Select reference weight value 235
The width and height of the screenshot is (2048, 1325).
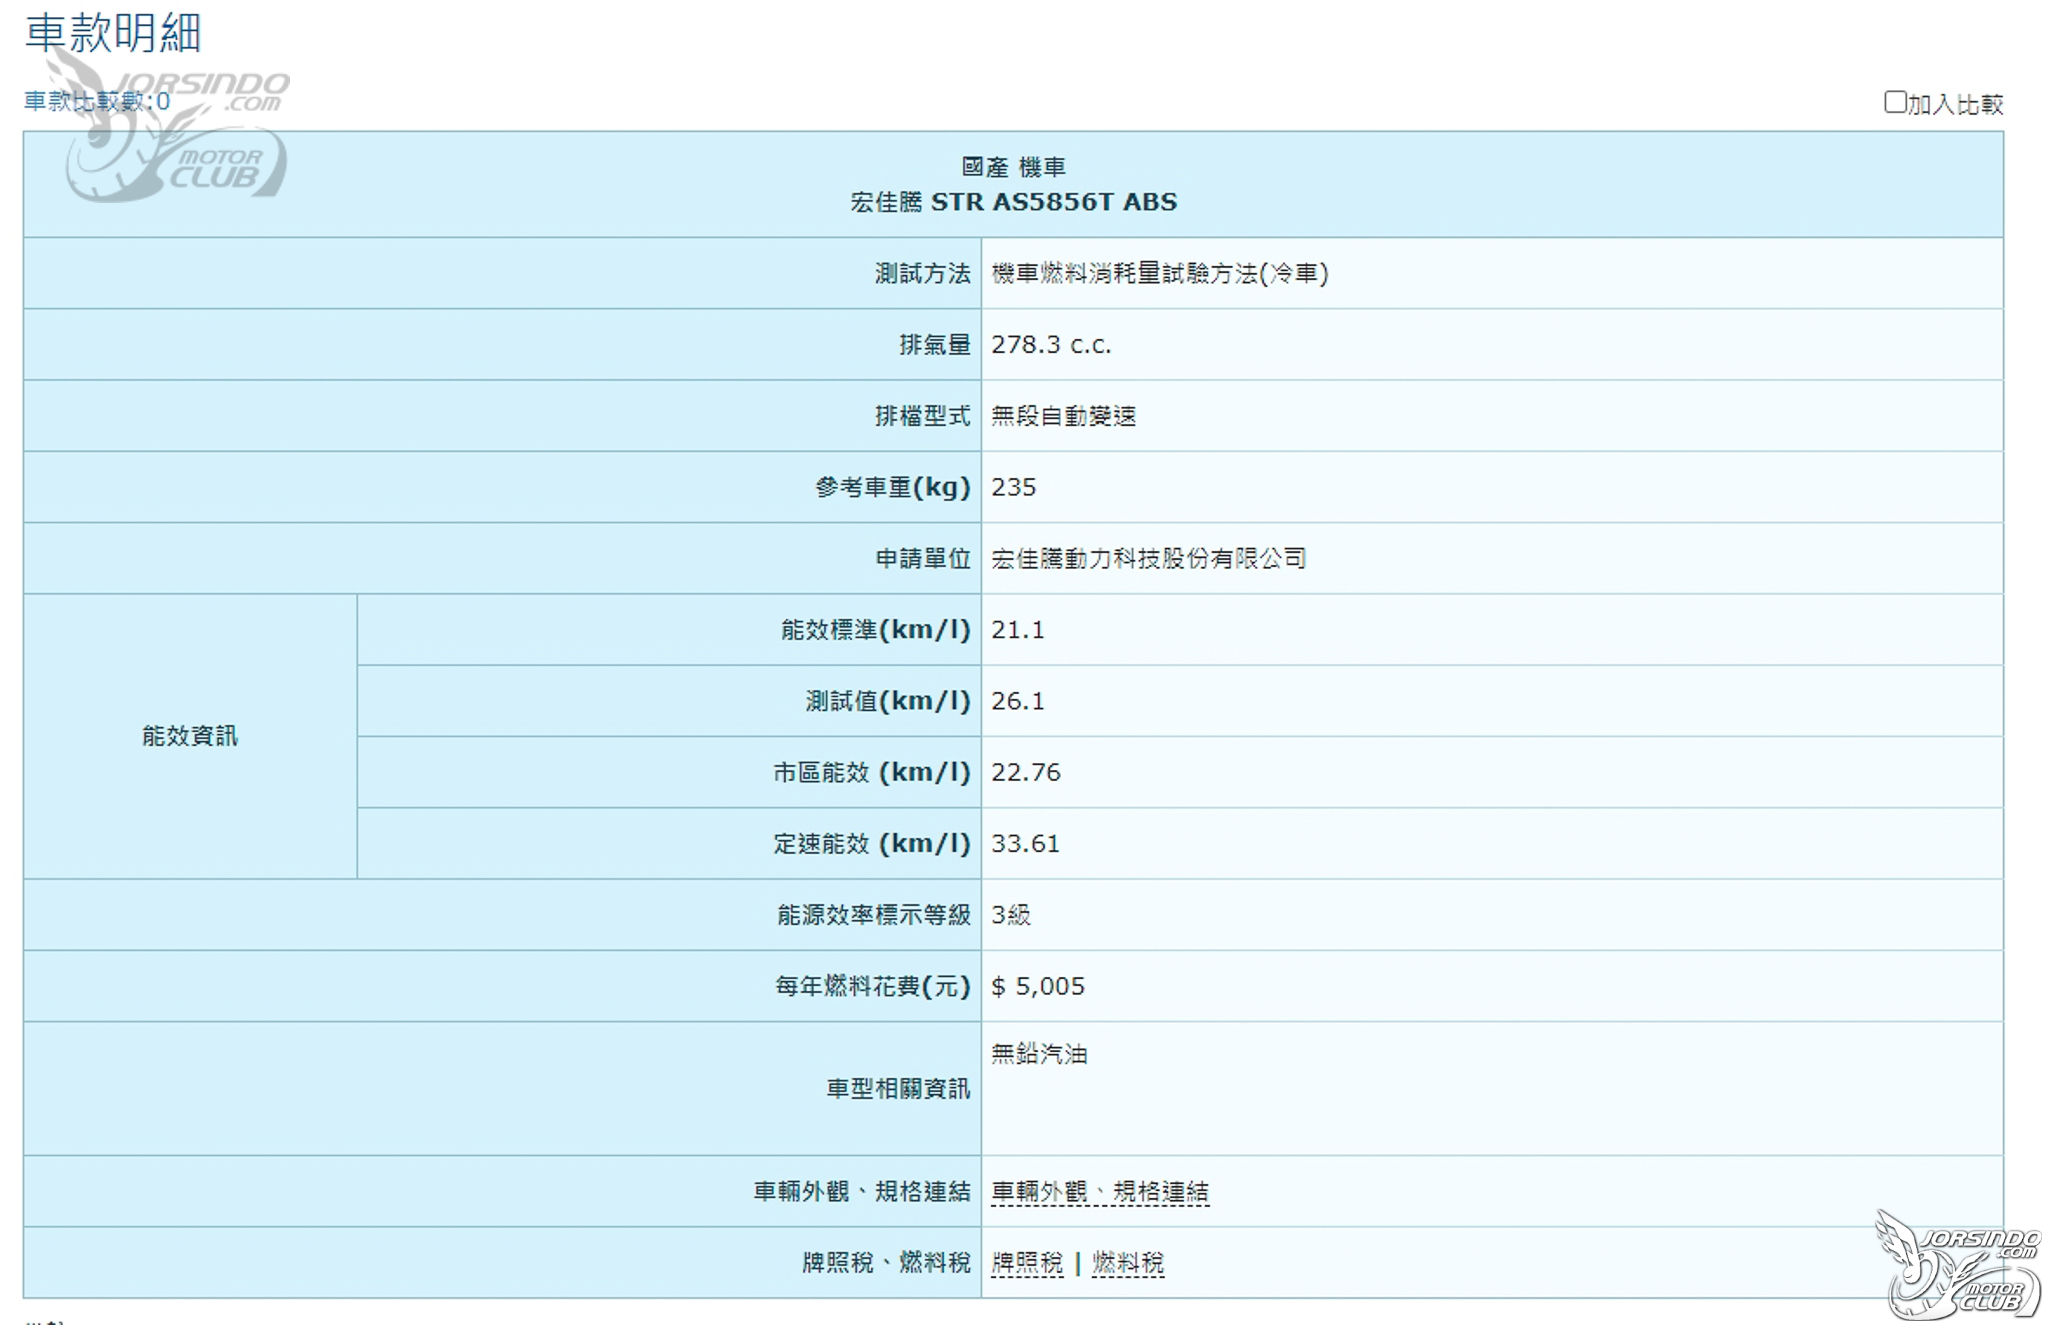pos(1013,487)
